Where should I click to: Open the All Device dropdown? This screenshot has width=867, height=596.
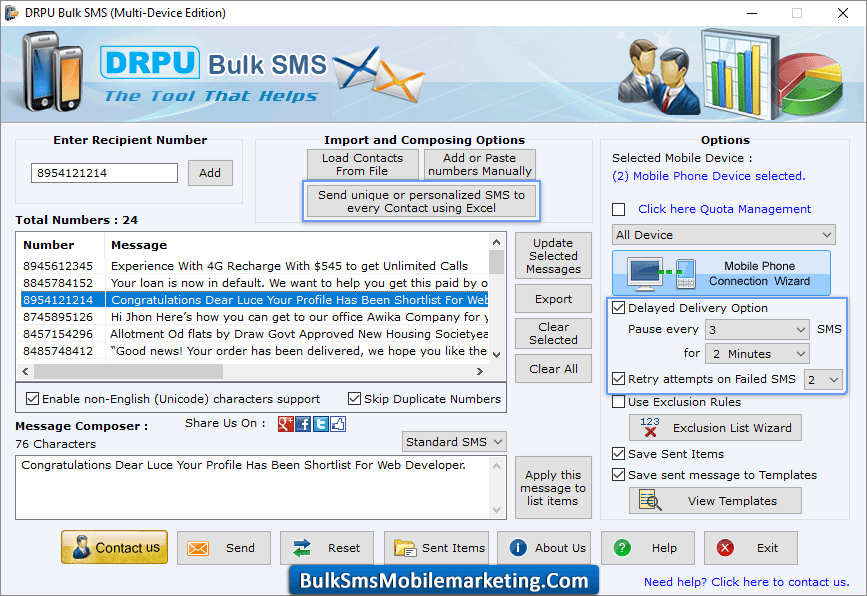723,235
